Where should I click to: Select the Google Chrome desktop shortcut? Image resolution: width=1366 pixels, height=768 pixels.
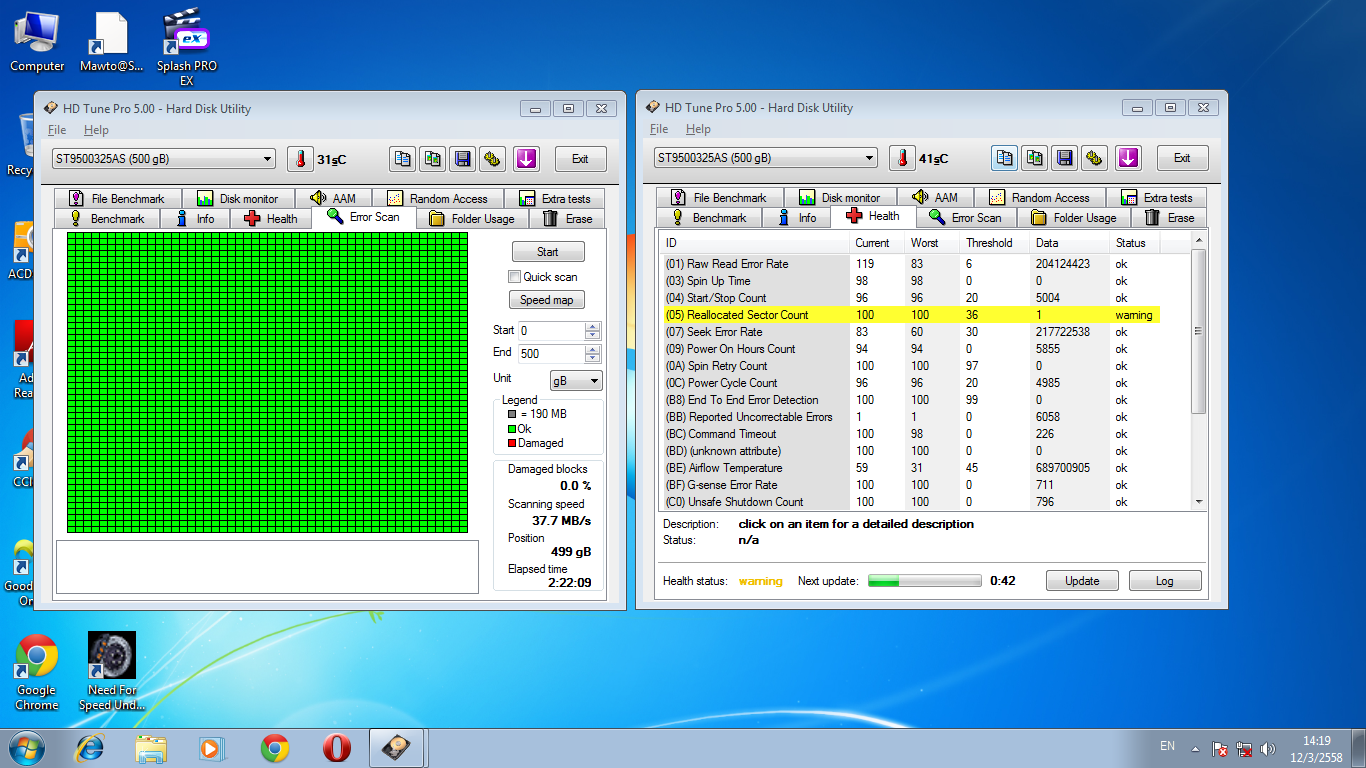point(36,672)
